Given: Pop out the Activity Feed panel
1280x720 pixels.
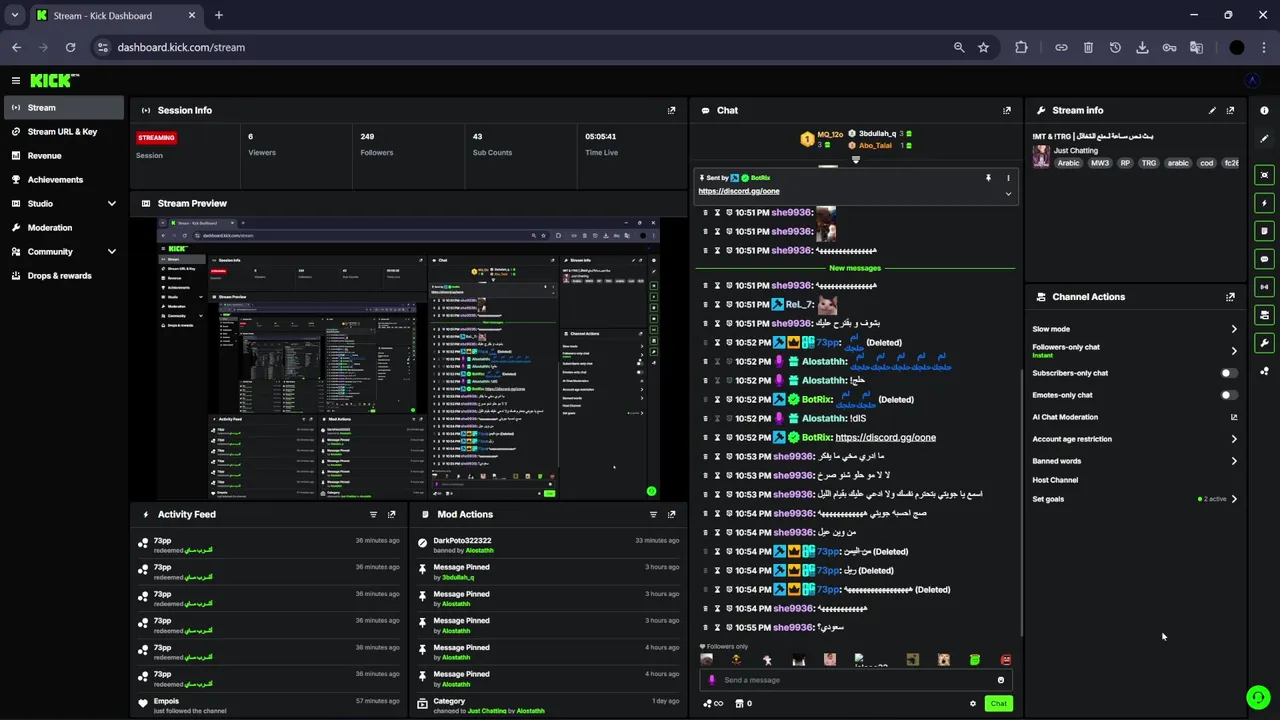Looking at the screenshot, I should [x=391, y=514].
